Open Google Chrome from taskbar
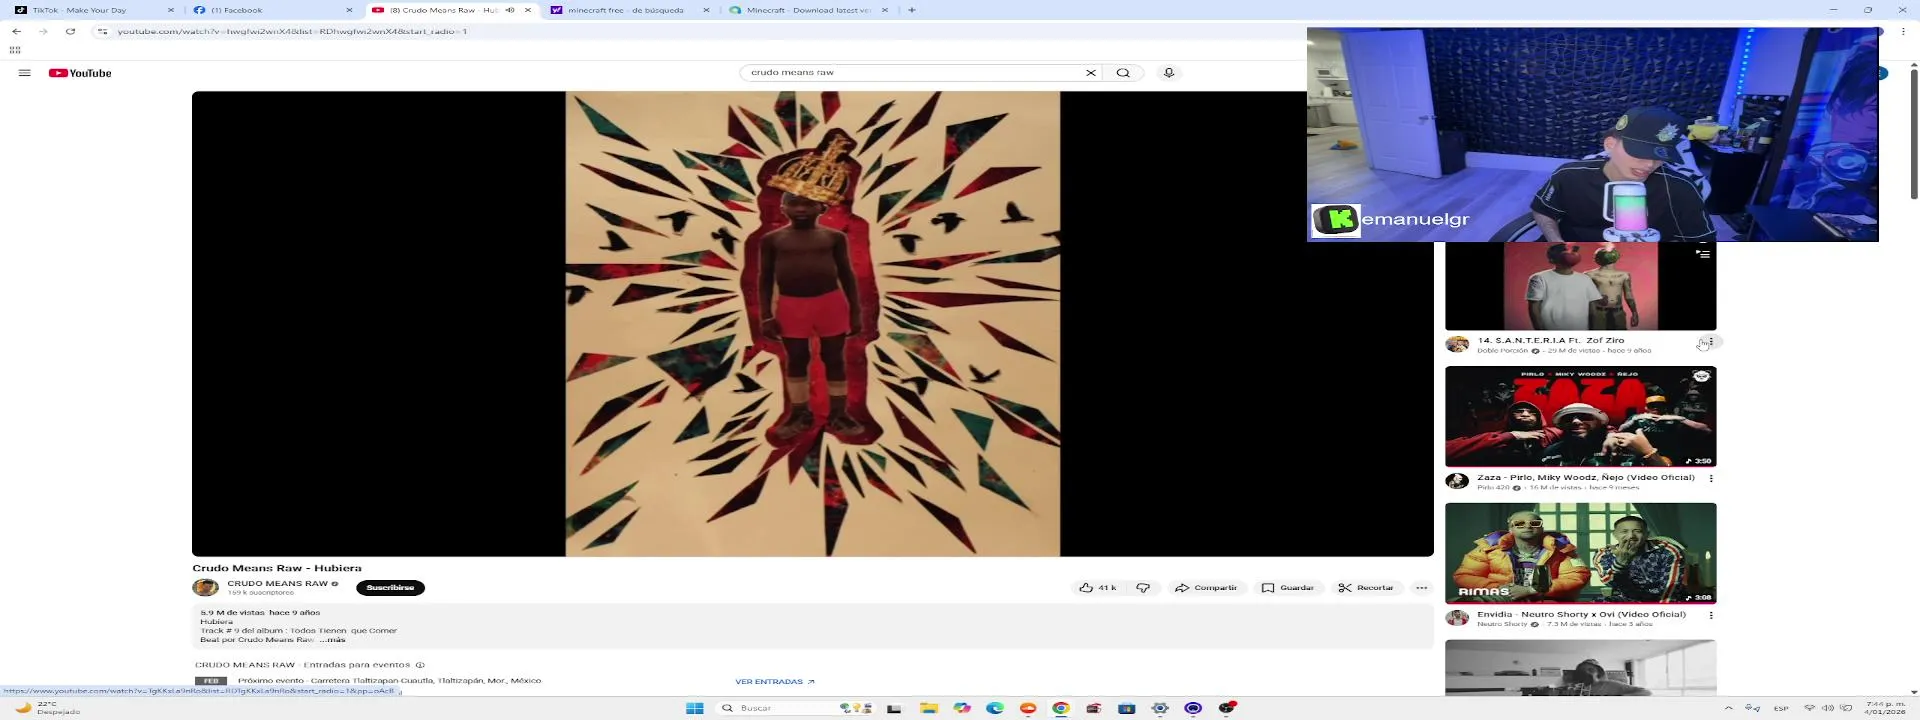Screen dimensions: 1920x720 (x=1061, y=708)
